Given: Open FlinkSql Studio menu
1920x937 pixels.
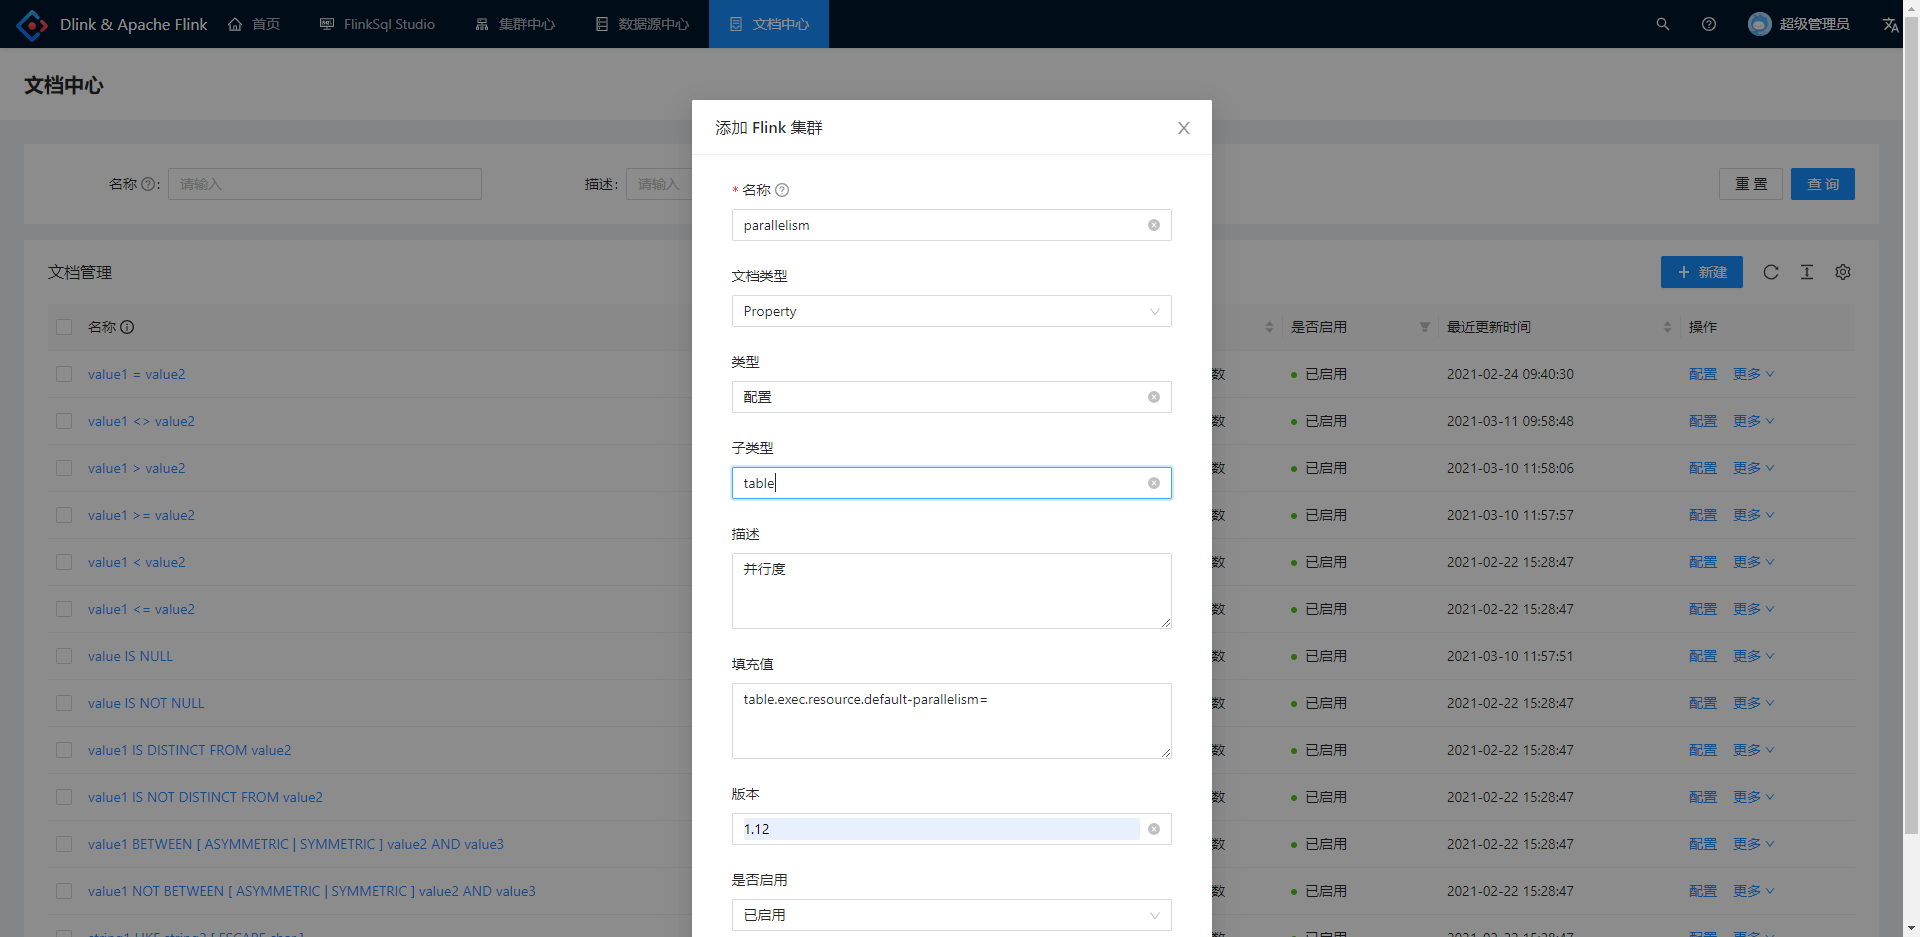Looking at the screenshot, I should coord(377,24).
